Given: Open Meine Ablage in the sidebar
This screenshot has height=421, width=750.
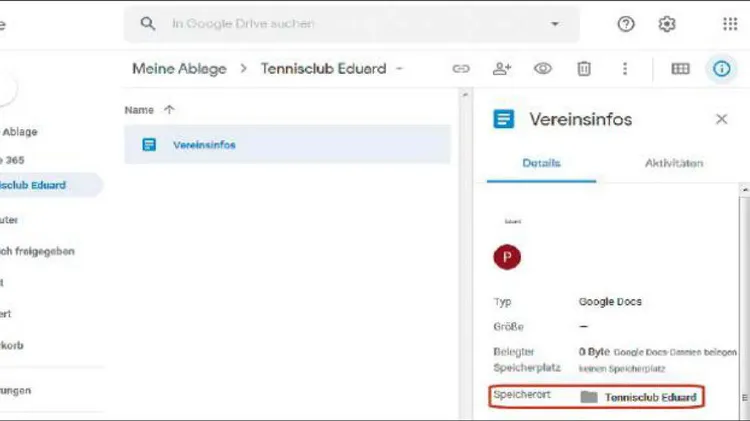Looking at the screenshot, I should pyautogui.click(x=19, y=132).
